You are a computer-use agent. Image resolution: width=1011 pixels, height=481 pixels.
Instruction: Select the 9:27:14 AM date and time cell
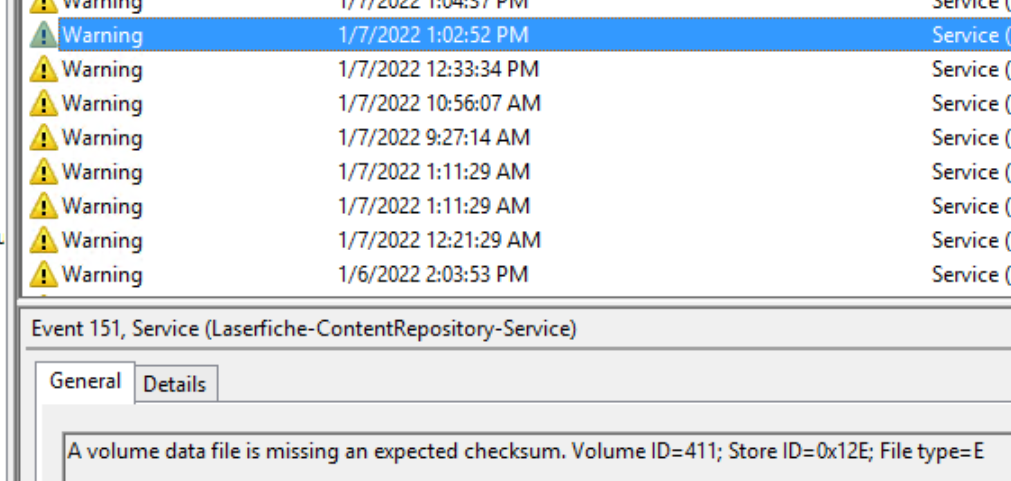coord(433,138)
